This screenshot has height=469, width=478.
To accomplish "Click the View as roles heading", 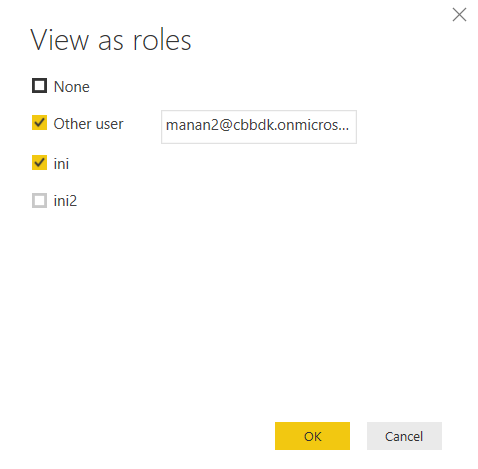I will pyautogui.click(x=111, y=40).
